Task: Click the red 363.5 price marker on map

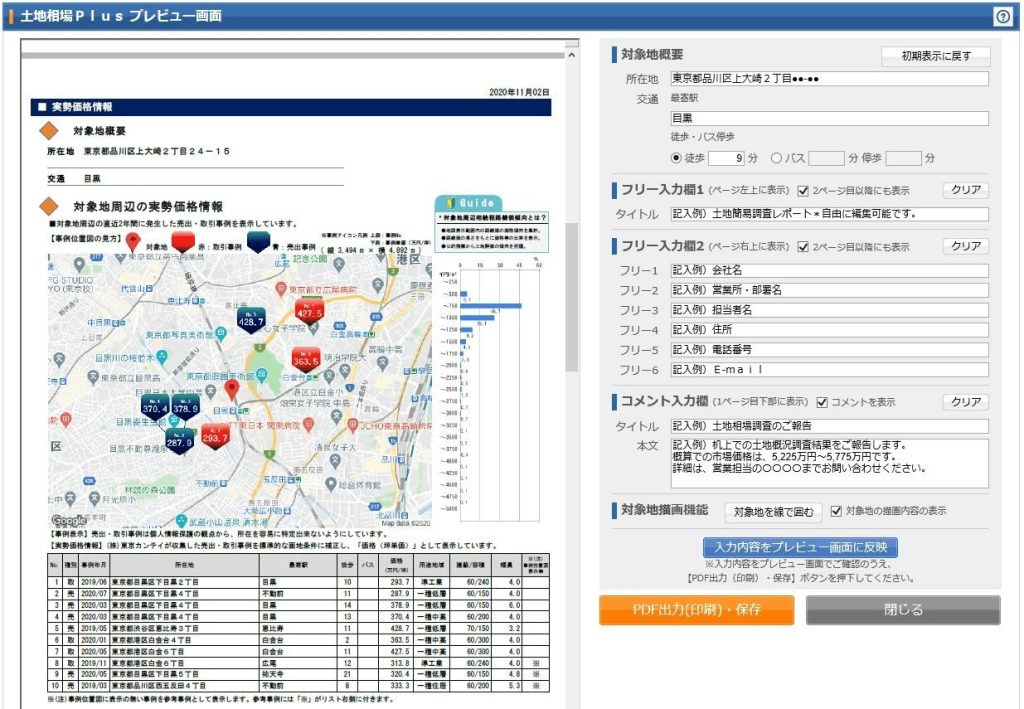Action: [306, 359]
